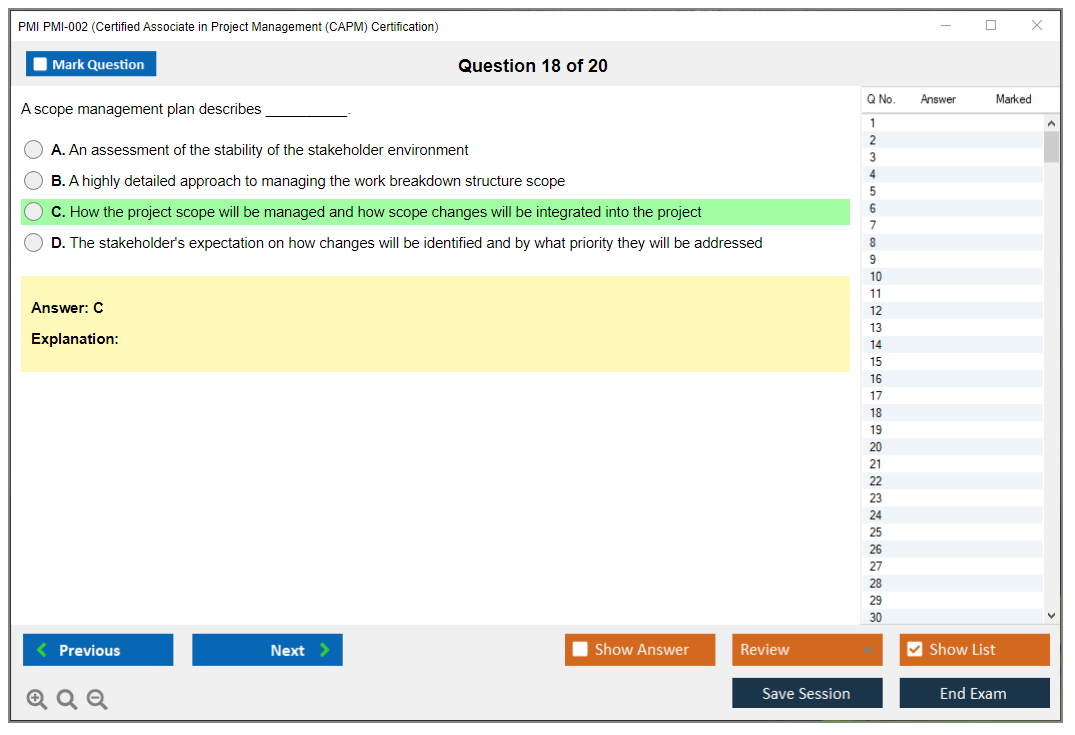
Task: Choose answer B about work breakdown structure
Action: [34, 181]
